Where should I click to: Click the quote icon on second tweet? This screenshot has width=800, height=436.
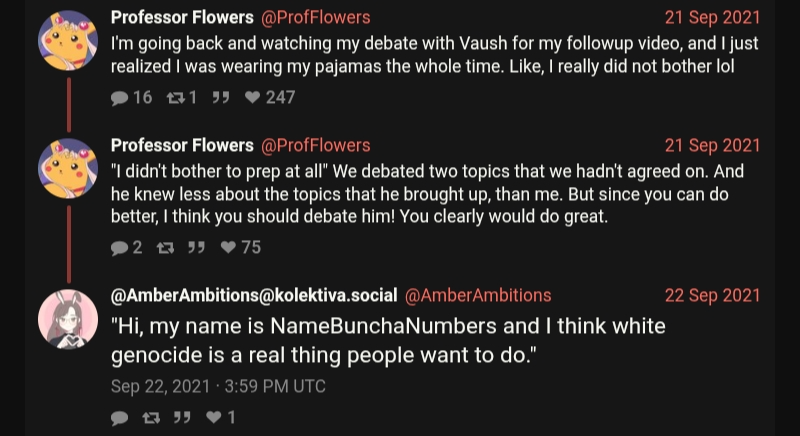coord(197,247)
